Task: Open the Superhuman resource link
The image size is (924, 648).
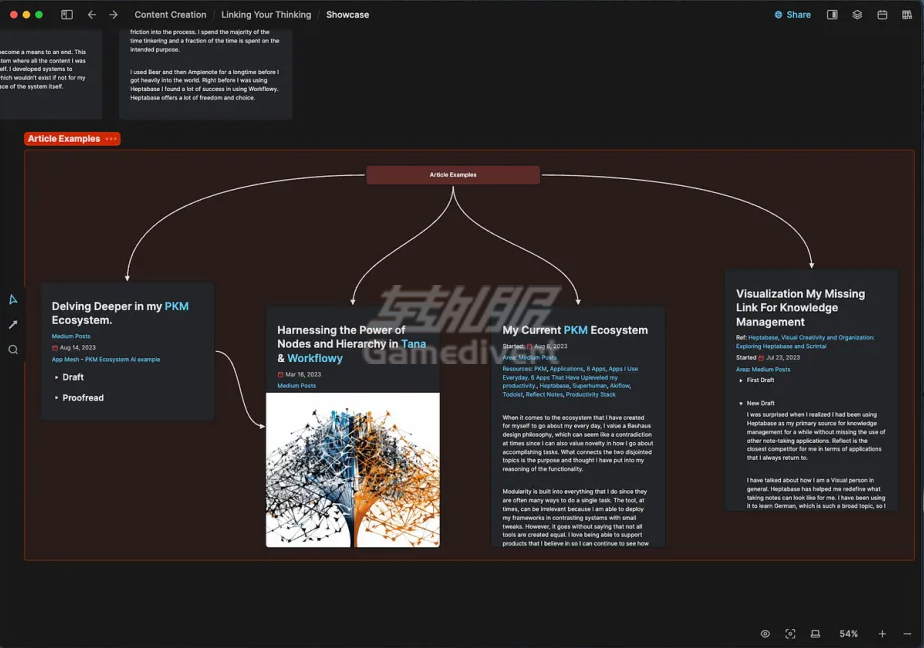Action: point(589,386)
